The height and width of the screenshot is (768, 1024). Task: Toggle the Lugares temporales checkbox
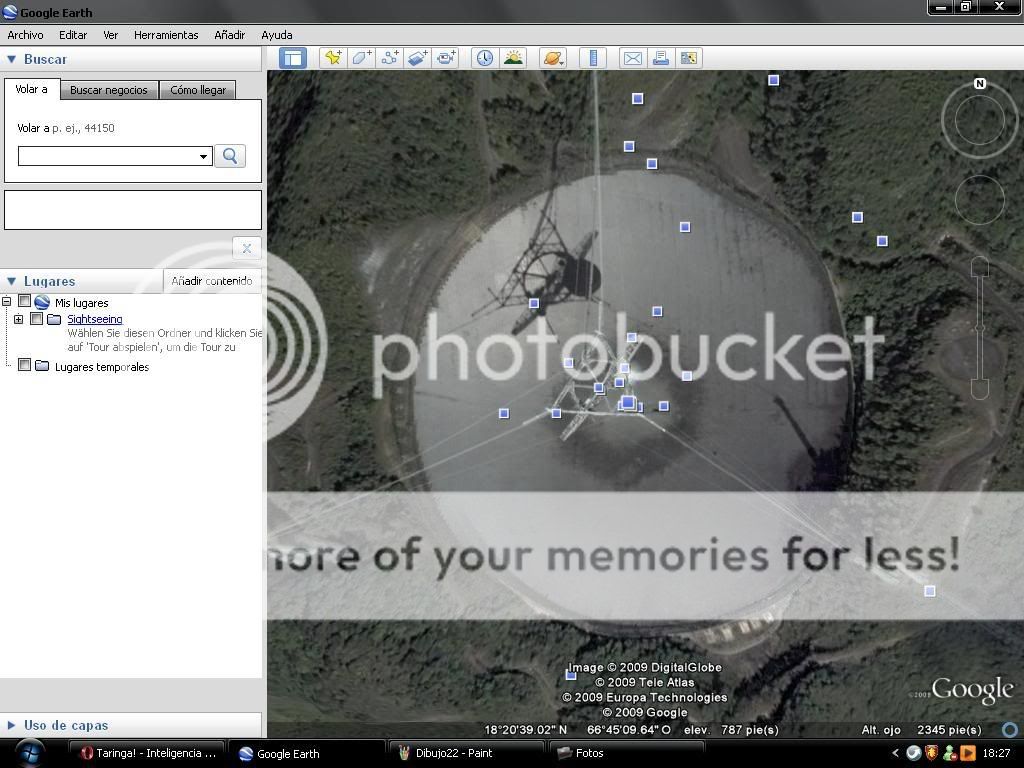(25, 365)
